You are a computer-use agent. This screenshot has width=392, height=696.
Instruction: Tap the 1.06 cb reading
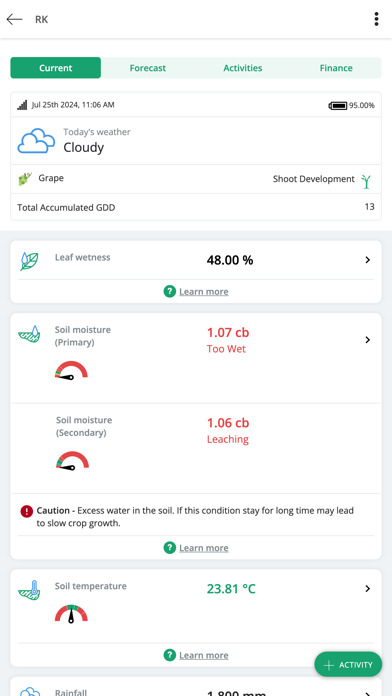[228, 423]
